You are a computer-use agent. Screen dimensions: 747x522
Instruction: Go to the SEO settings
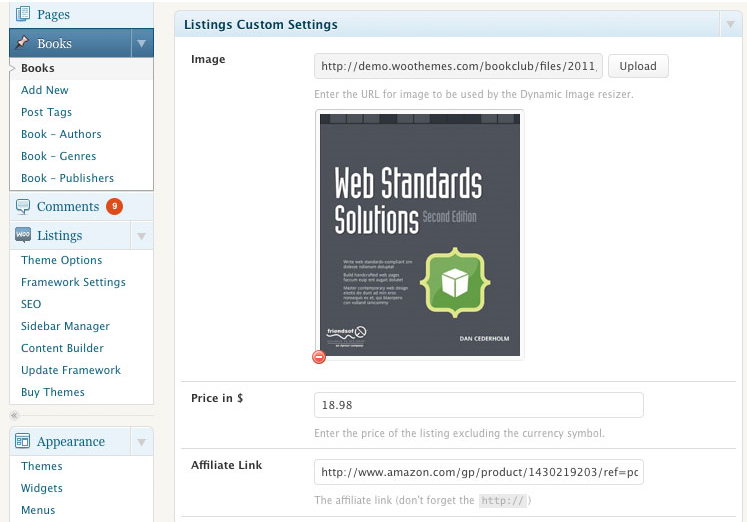31,304
